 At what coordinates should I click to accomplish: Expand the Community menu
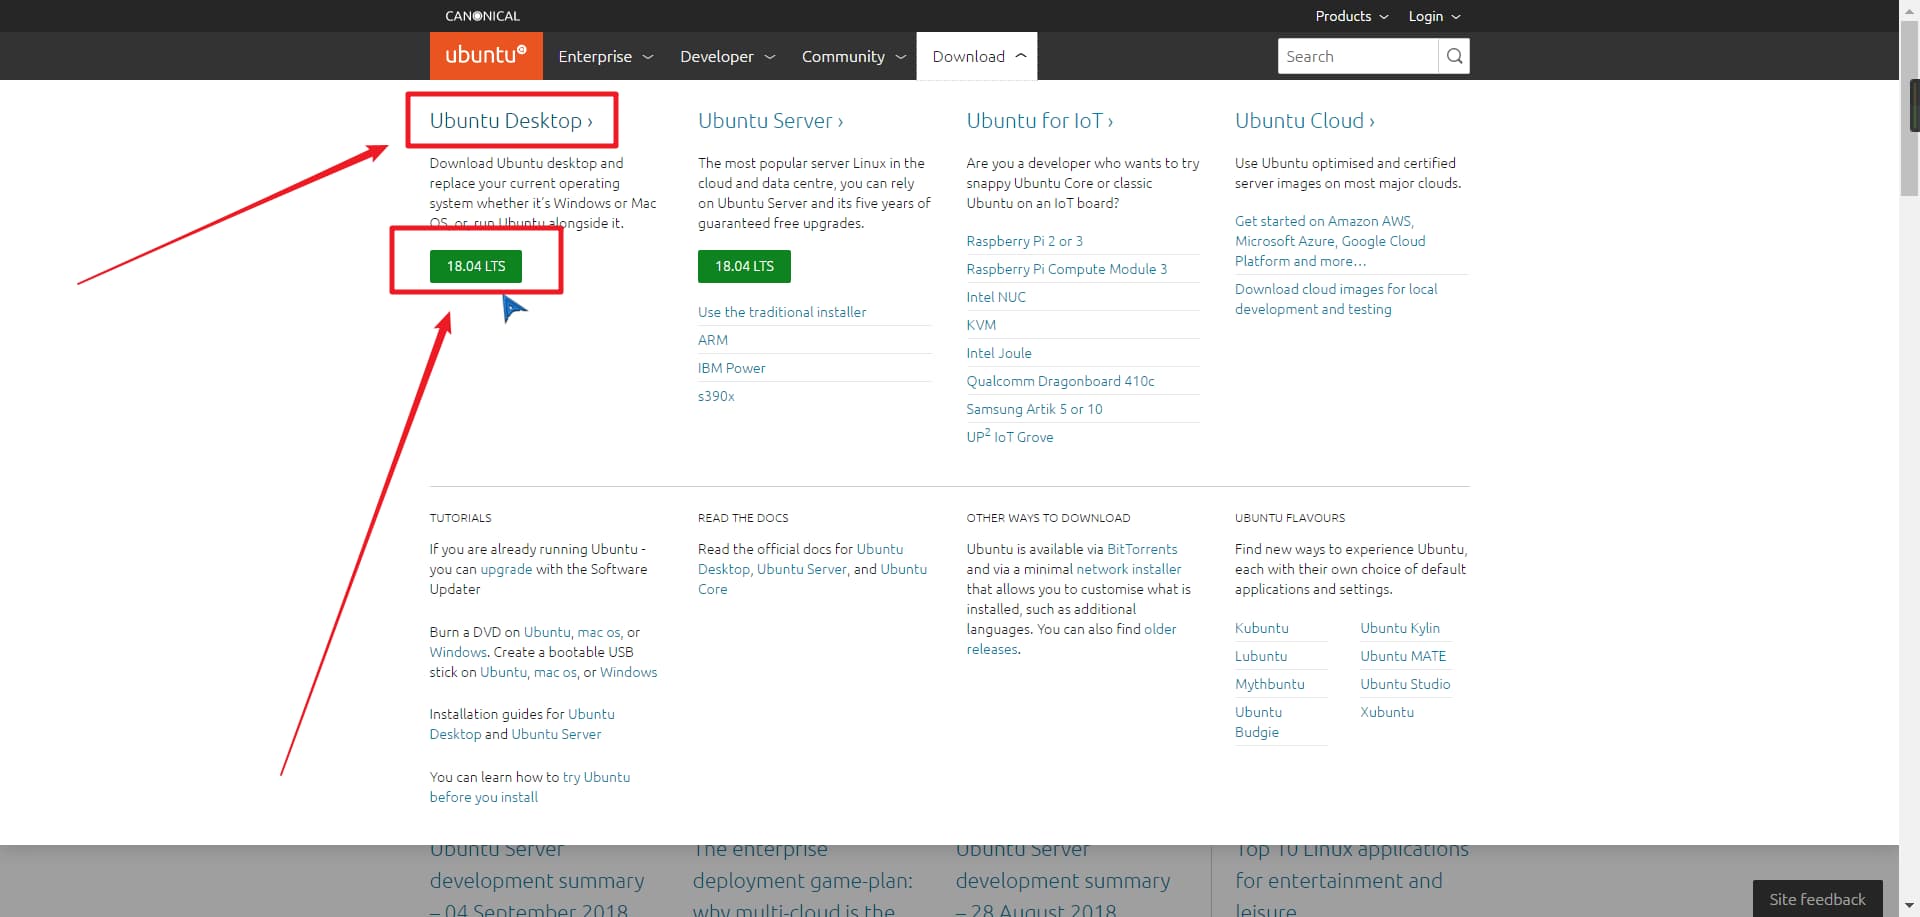click(x=853, y=56)
